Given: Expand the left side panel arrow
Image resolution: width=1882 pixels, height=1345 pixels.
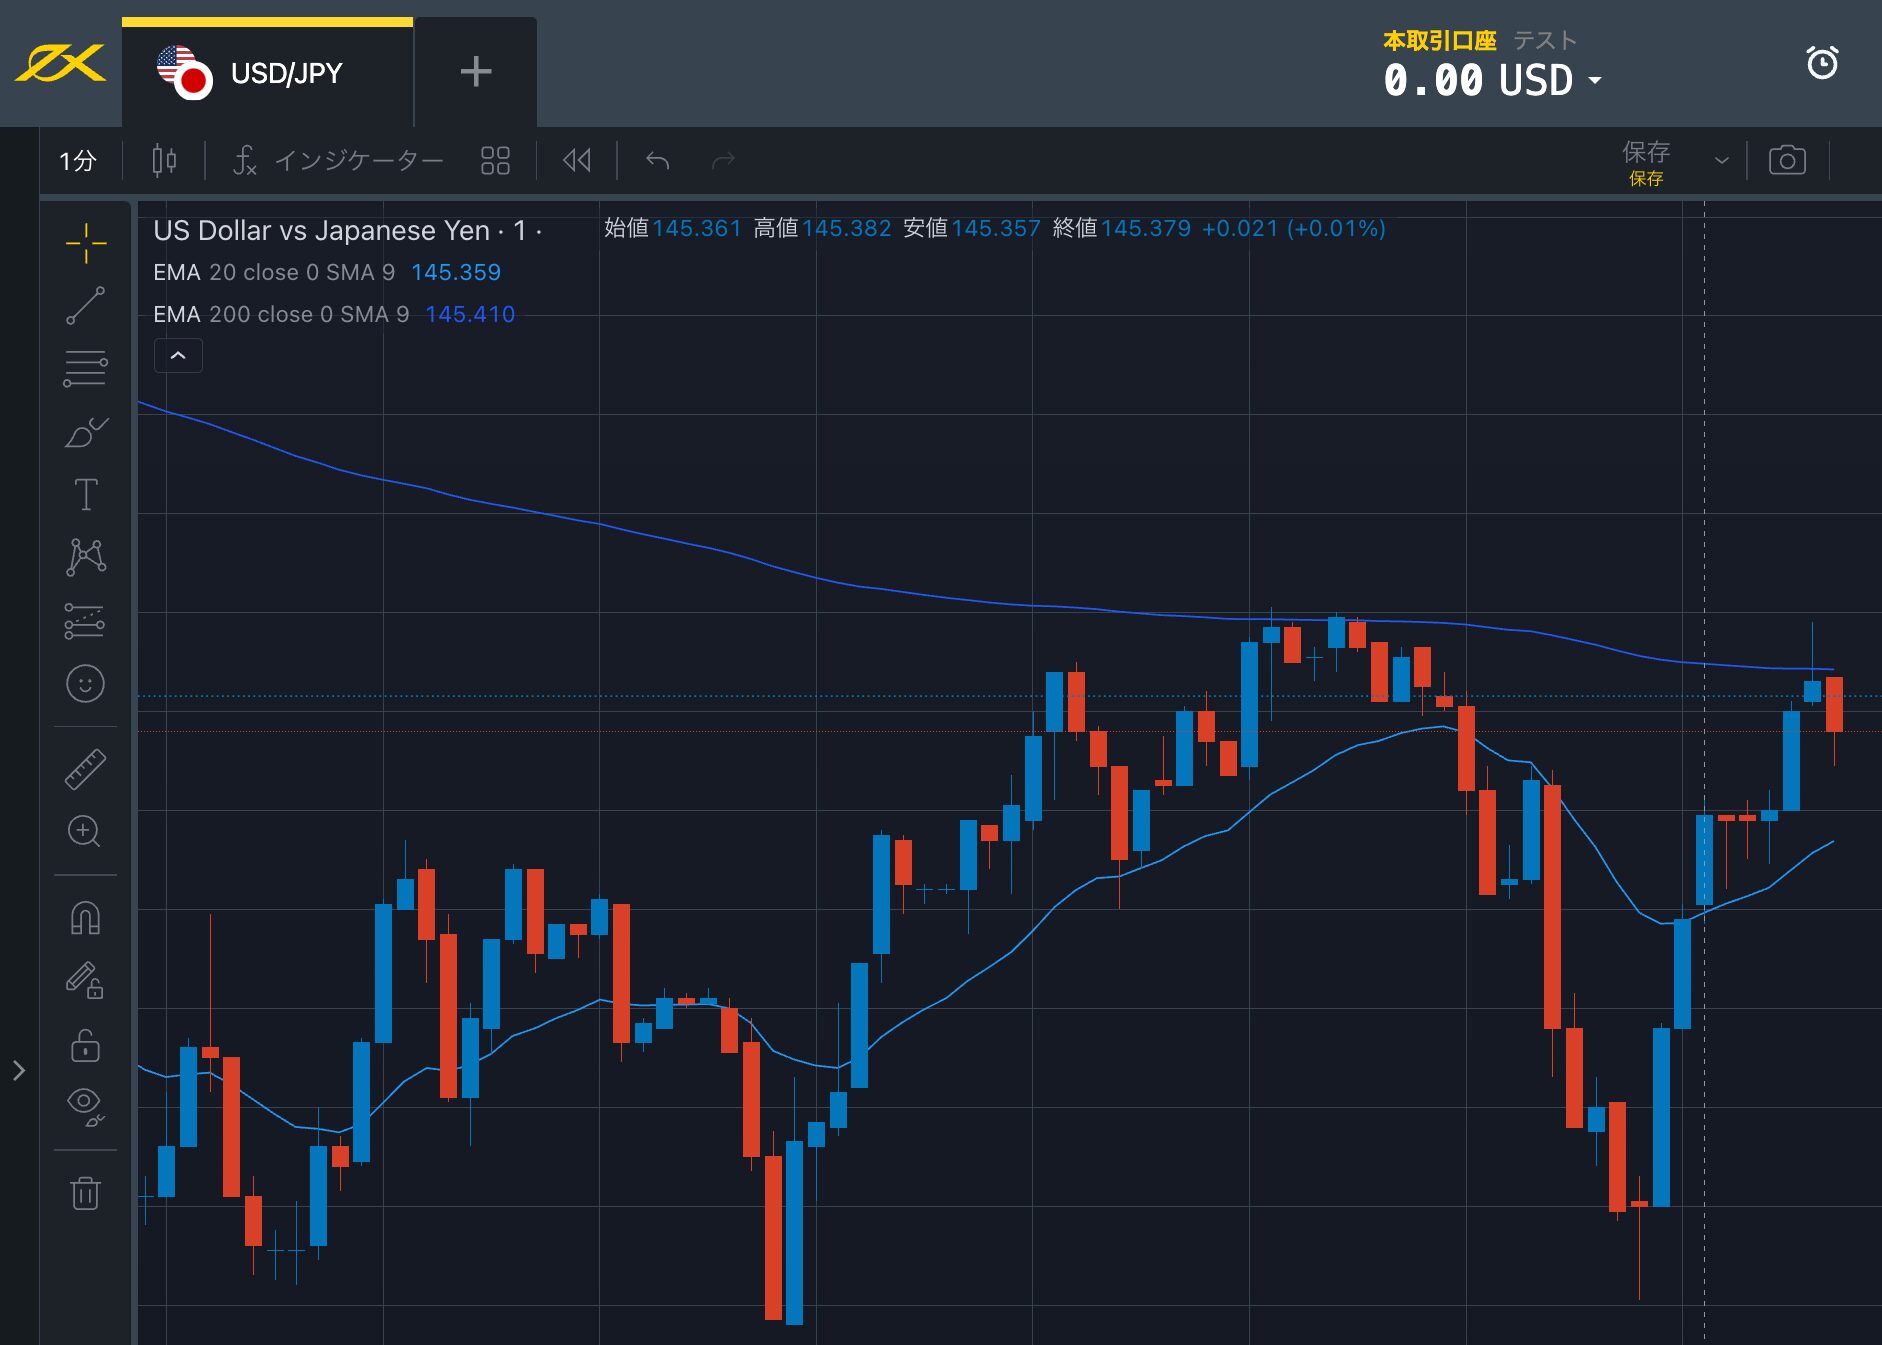Looking at the screenshot, I should tap(19, 1071).
